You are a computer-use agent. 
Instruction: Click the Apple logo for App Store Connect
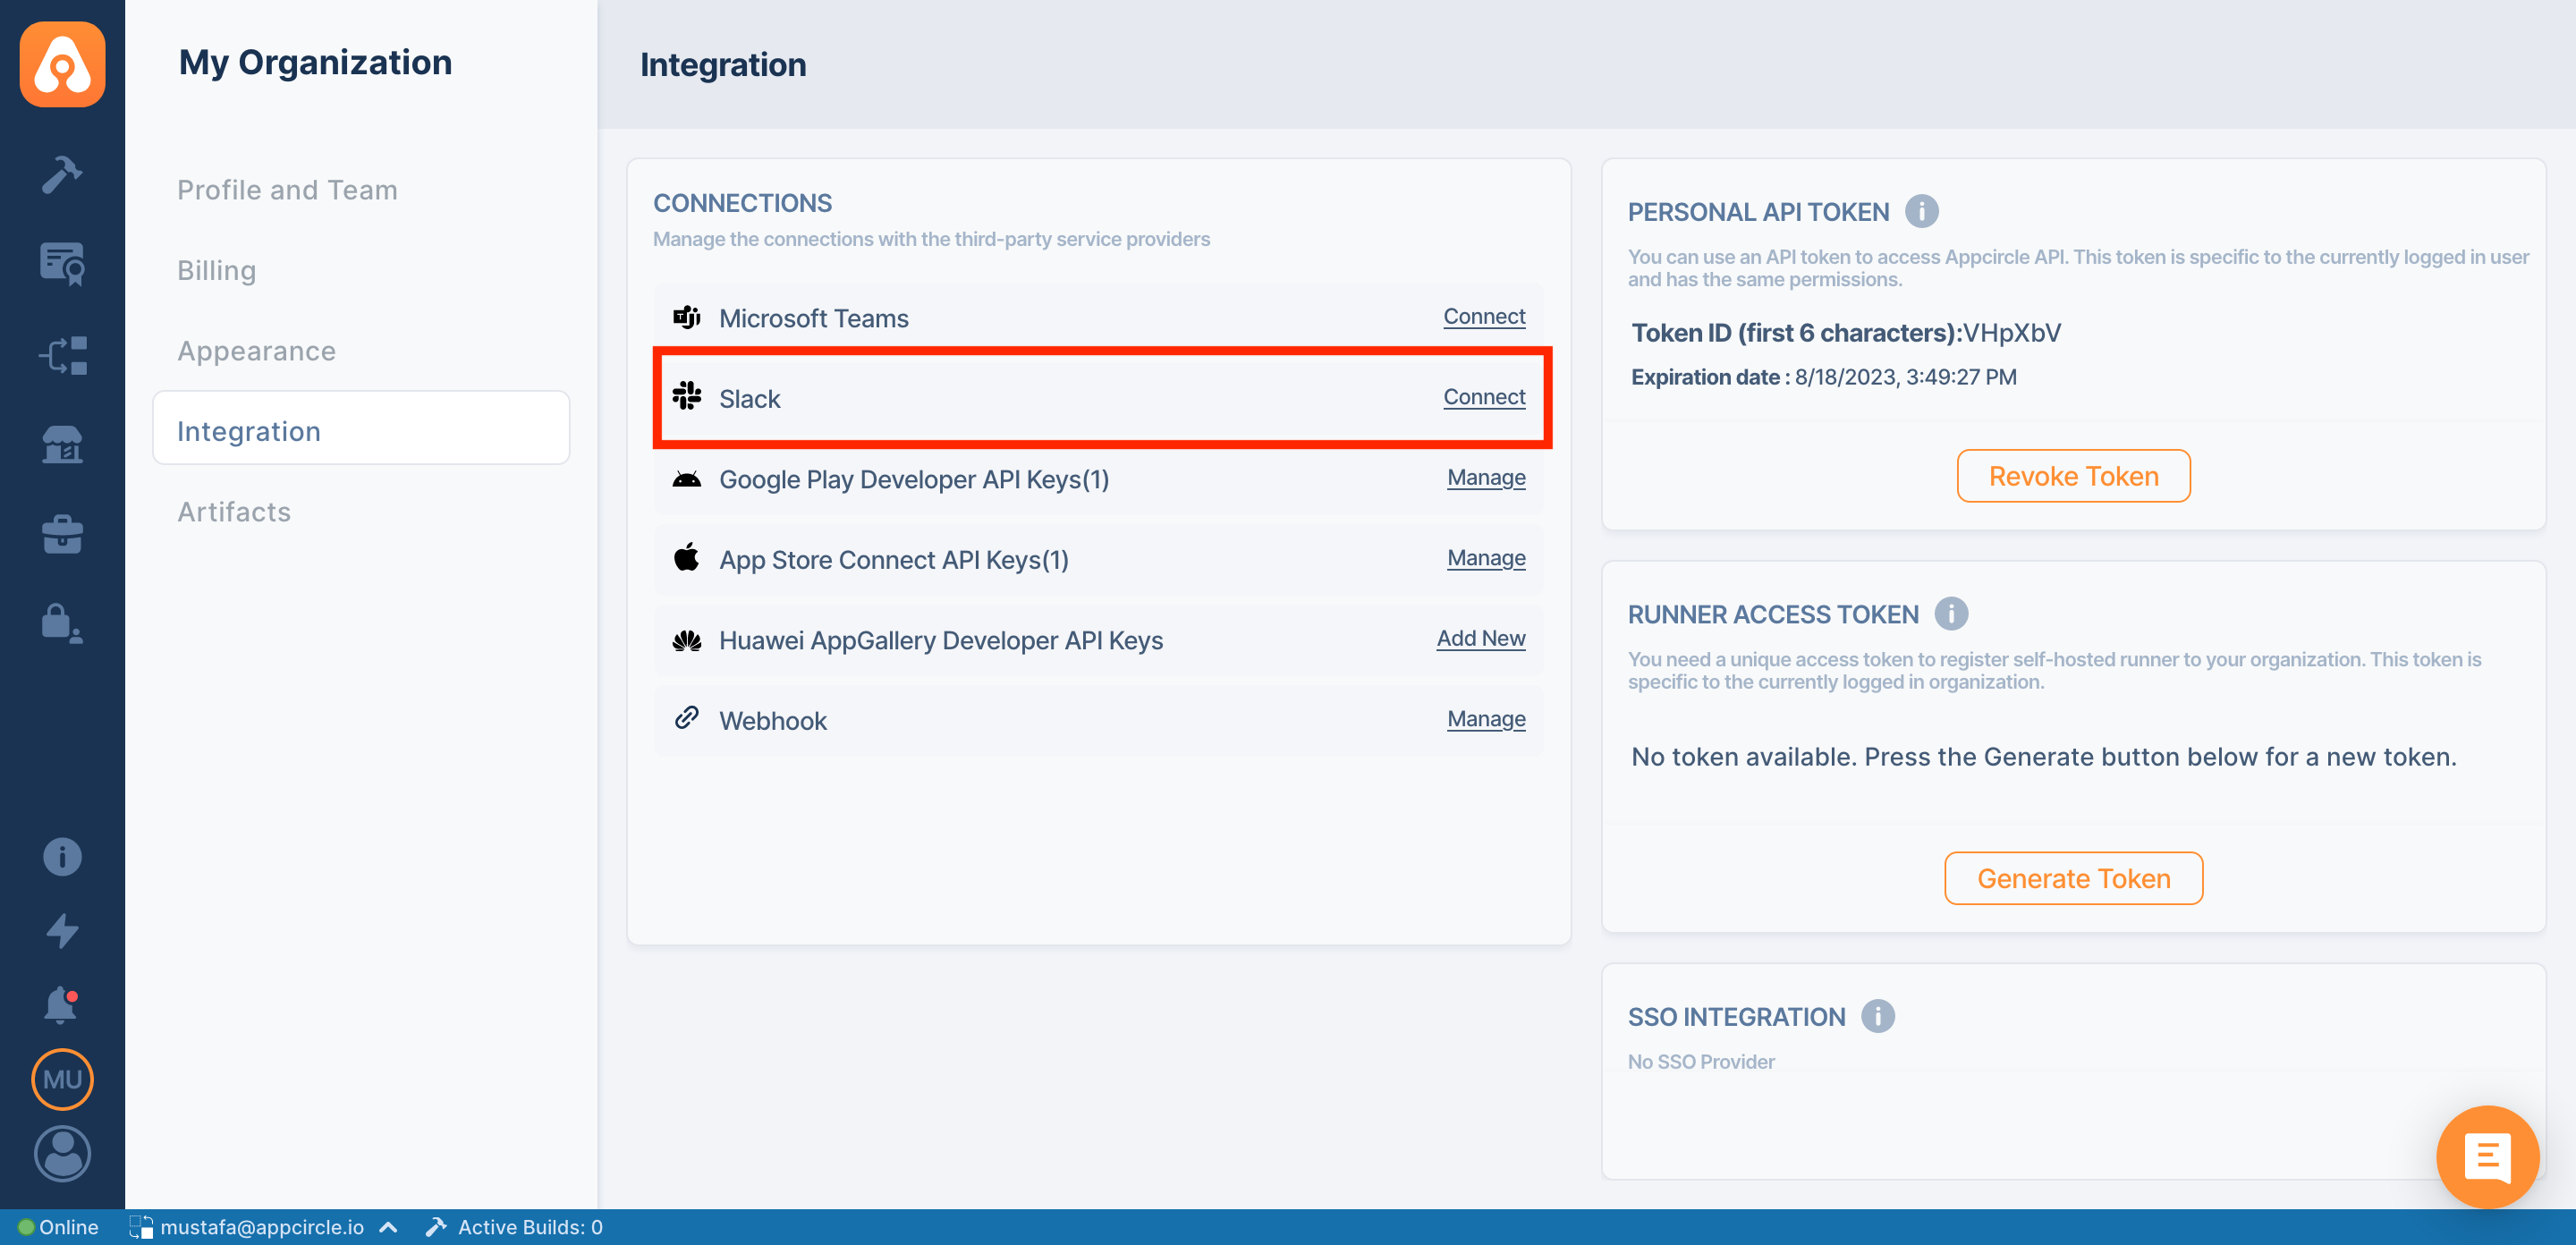tap(686, 557)
